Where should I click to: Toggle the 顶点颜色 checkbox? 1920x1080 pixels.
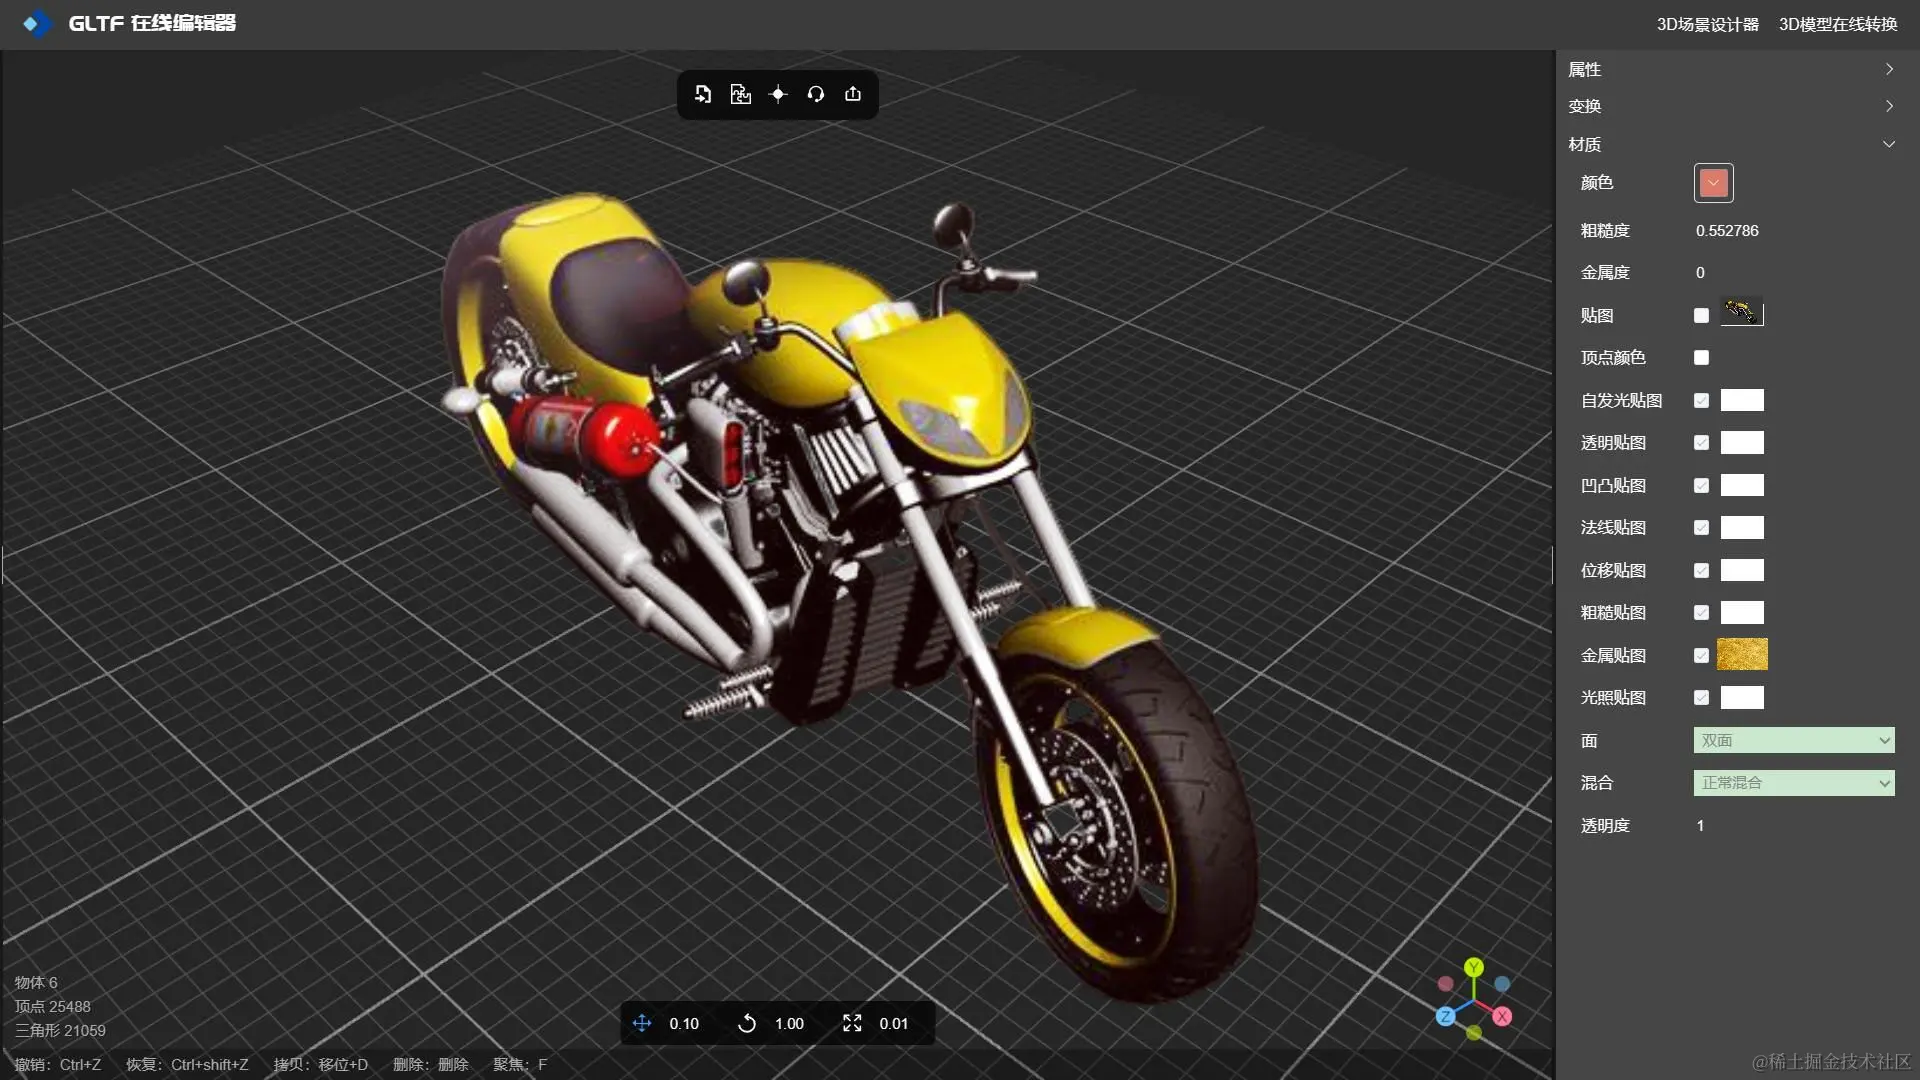click(1701, 358)
